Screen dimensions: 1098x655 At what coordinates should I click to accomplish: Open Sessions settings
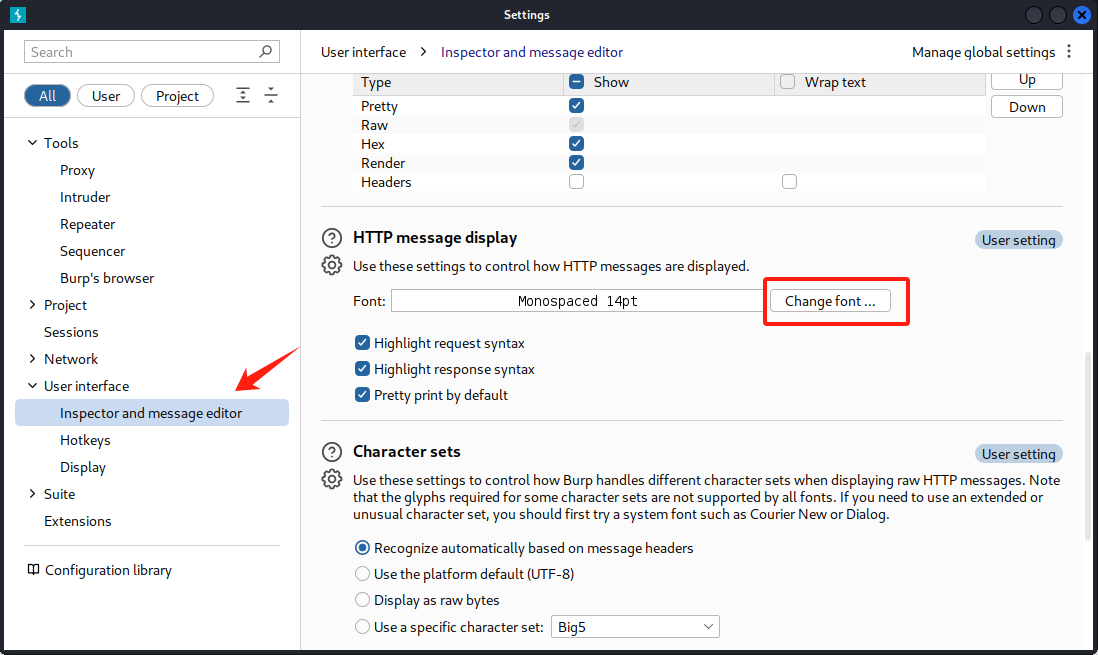71,332
